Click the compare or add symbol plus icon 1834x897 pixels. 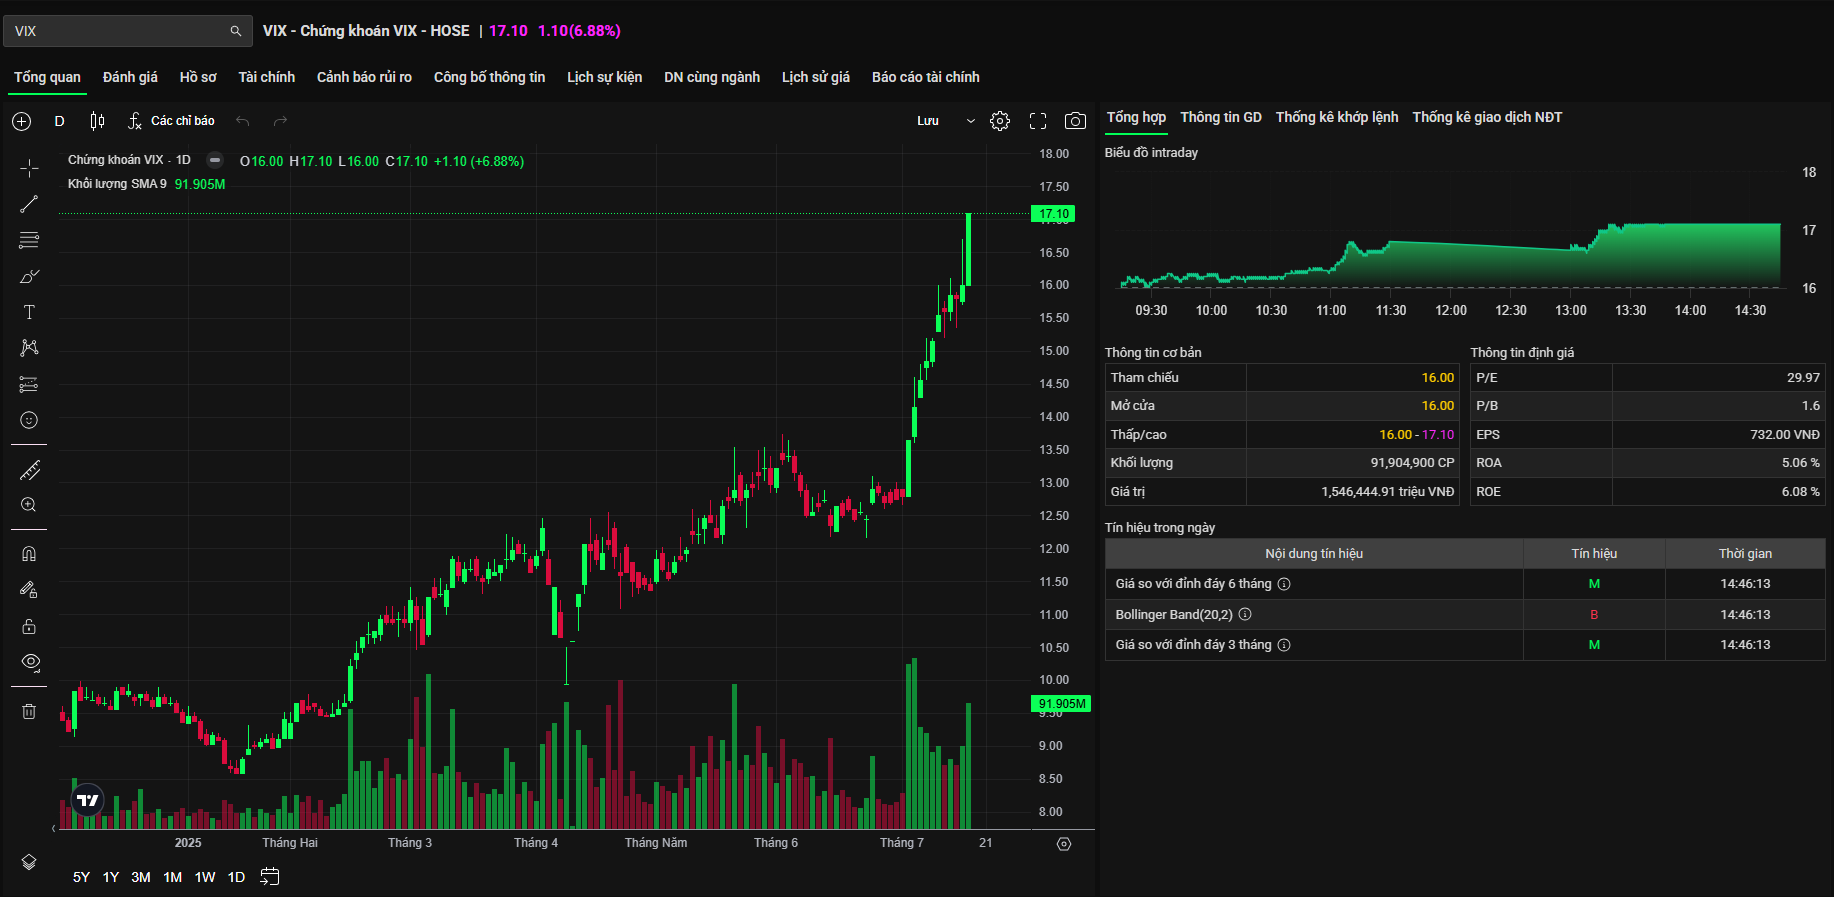click(22, 121)
